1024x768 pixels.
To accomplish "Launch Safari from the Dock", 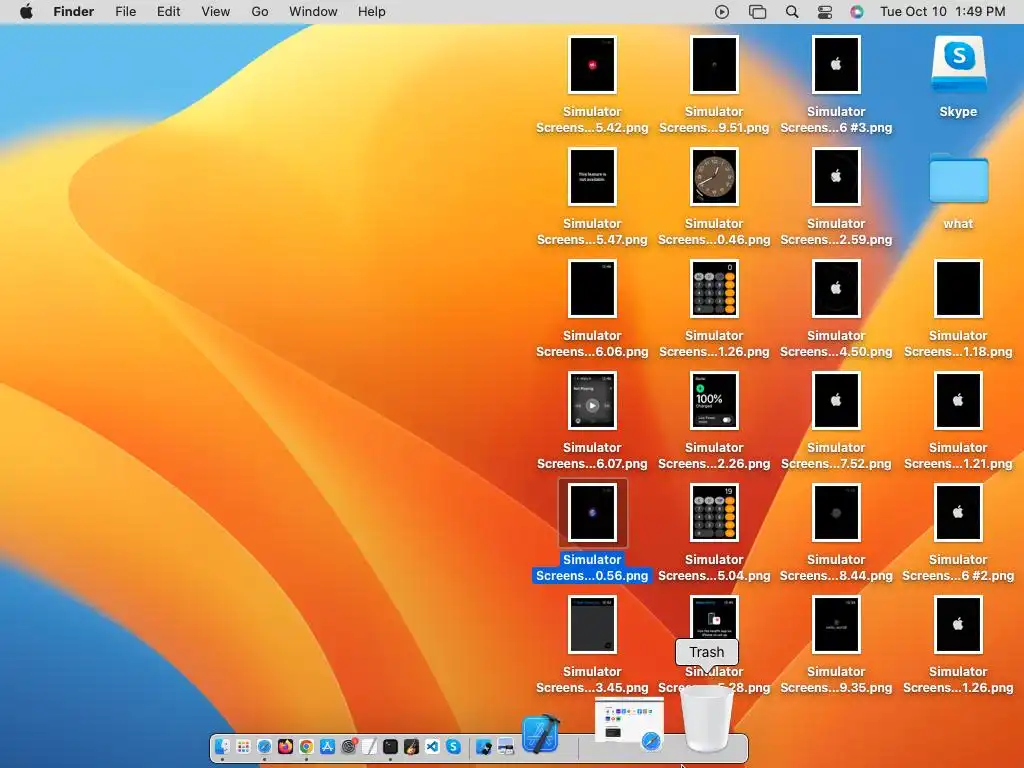I will coord(264,746).
